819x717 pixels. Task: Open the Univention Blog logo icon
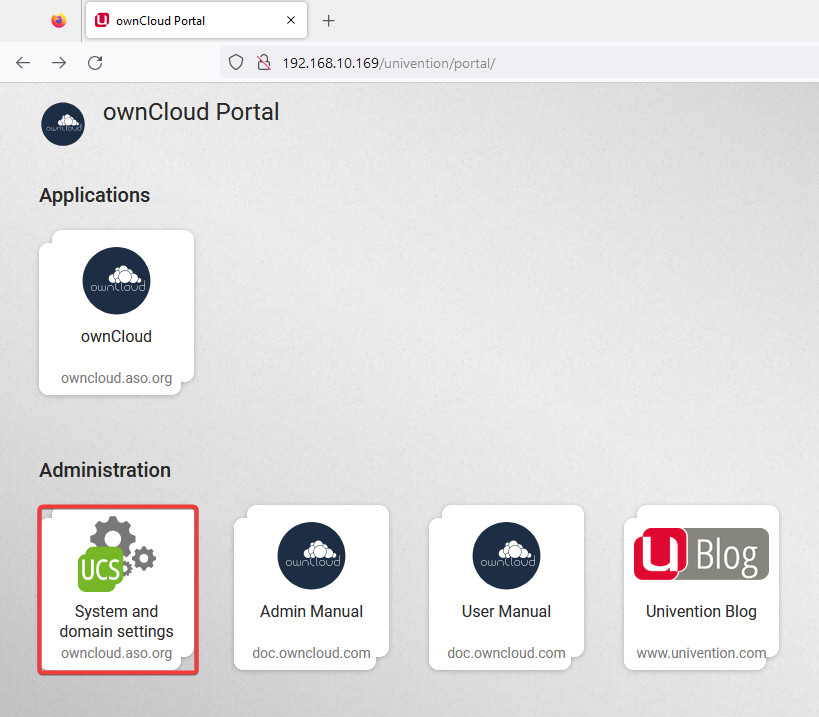click(701, 554)
